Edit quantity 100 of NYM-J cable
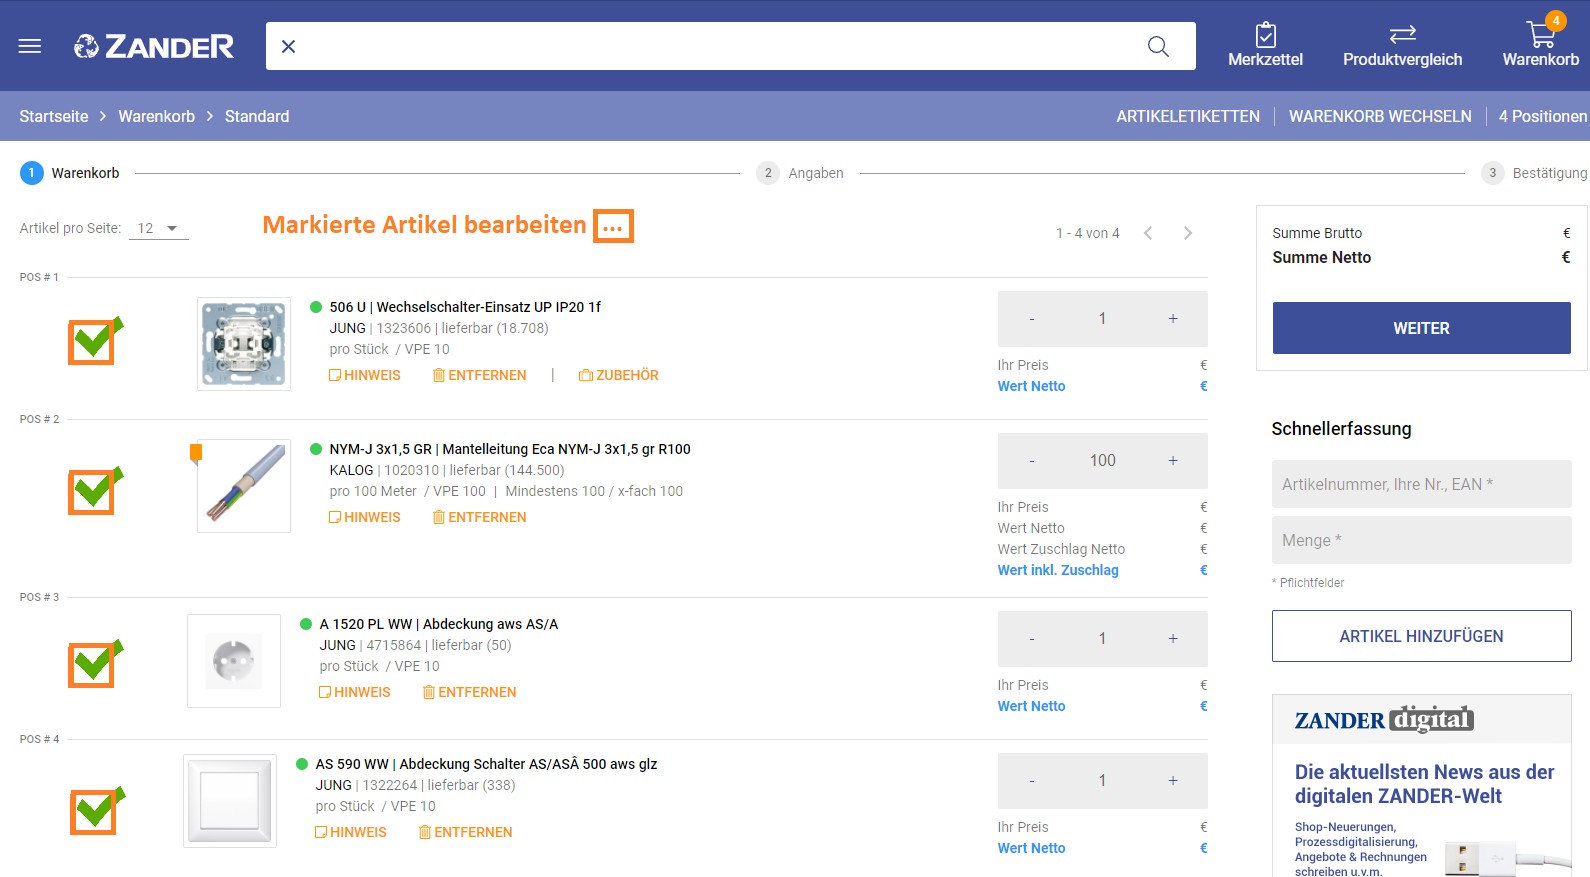1590x877 pixels. tap(1102, 461)
